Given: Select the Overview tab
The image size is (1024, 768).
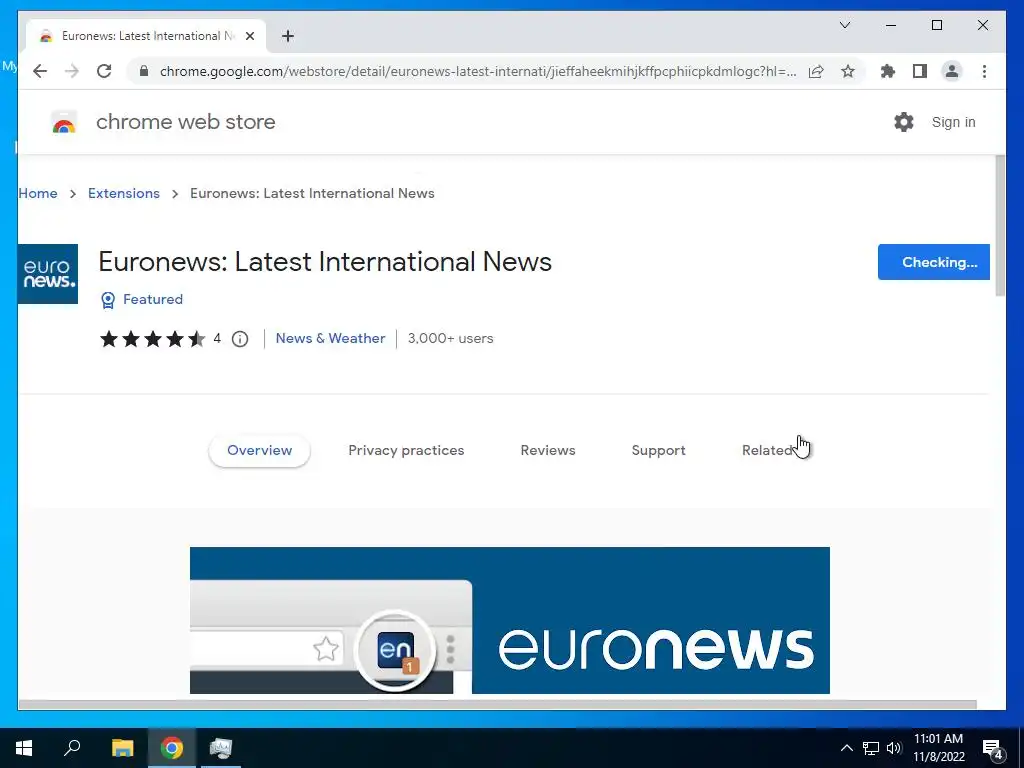Looking at the screenshot, I should [259, 451].
